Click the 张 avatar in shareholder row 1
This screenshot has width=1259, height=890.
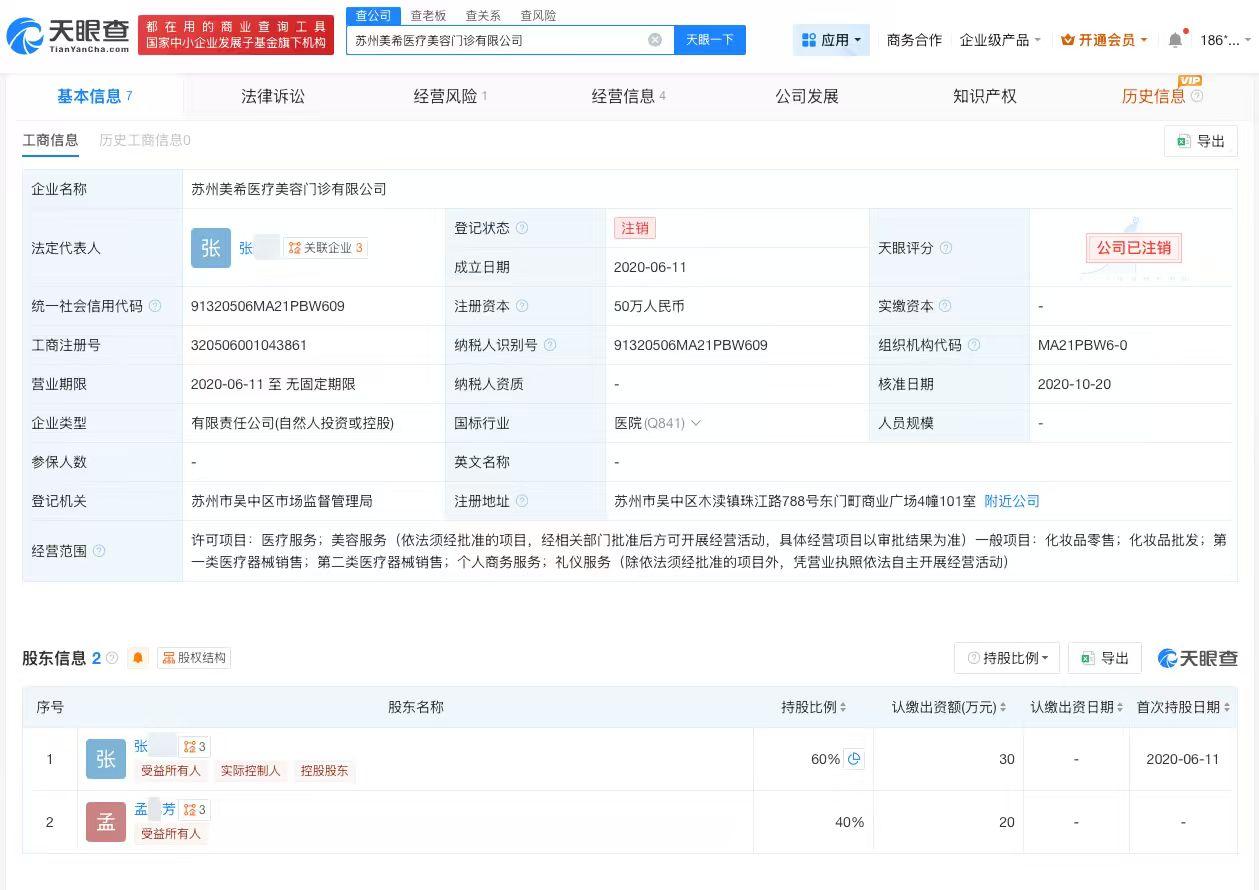(106, 759)
